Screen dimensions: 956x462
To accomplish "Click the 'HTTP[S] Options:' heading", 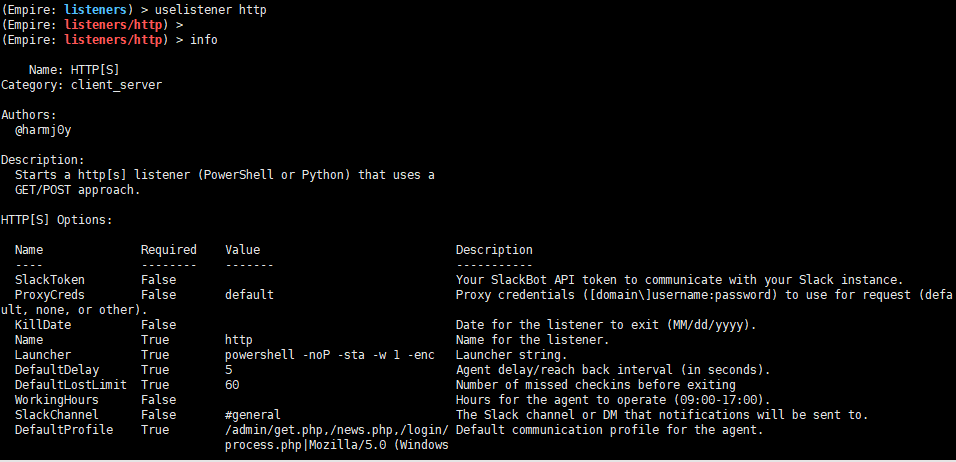I will pos(57,220).
